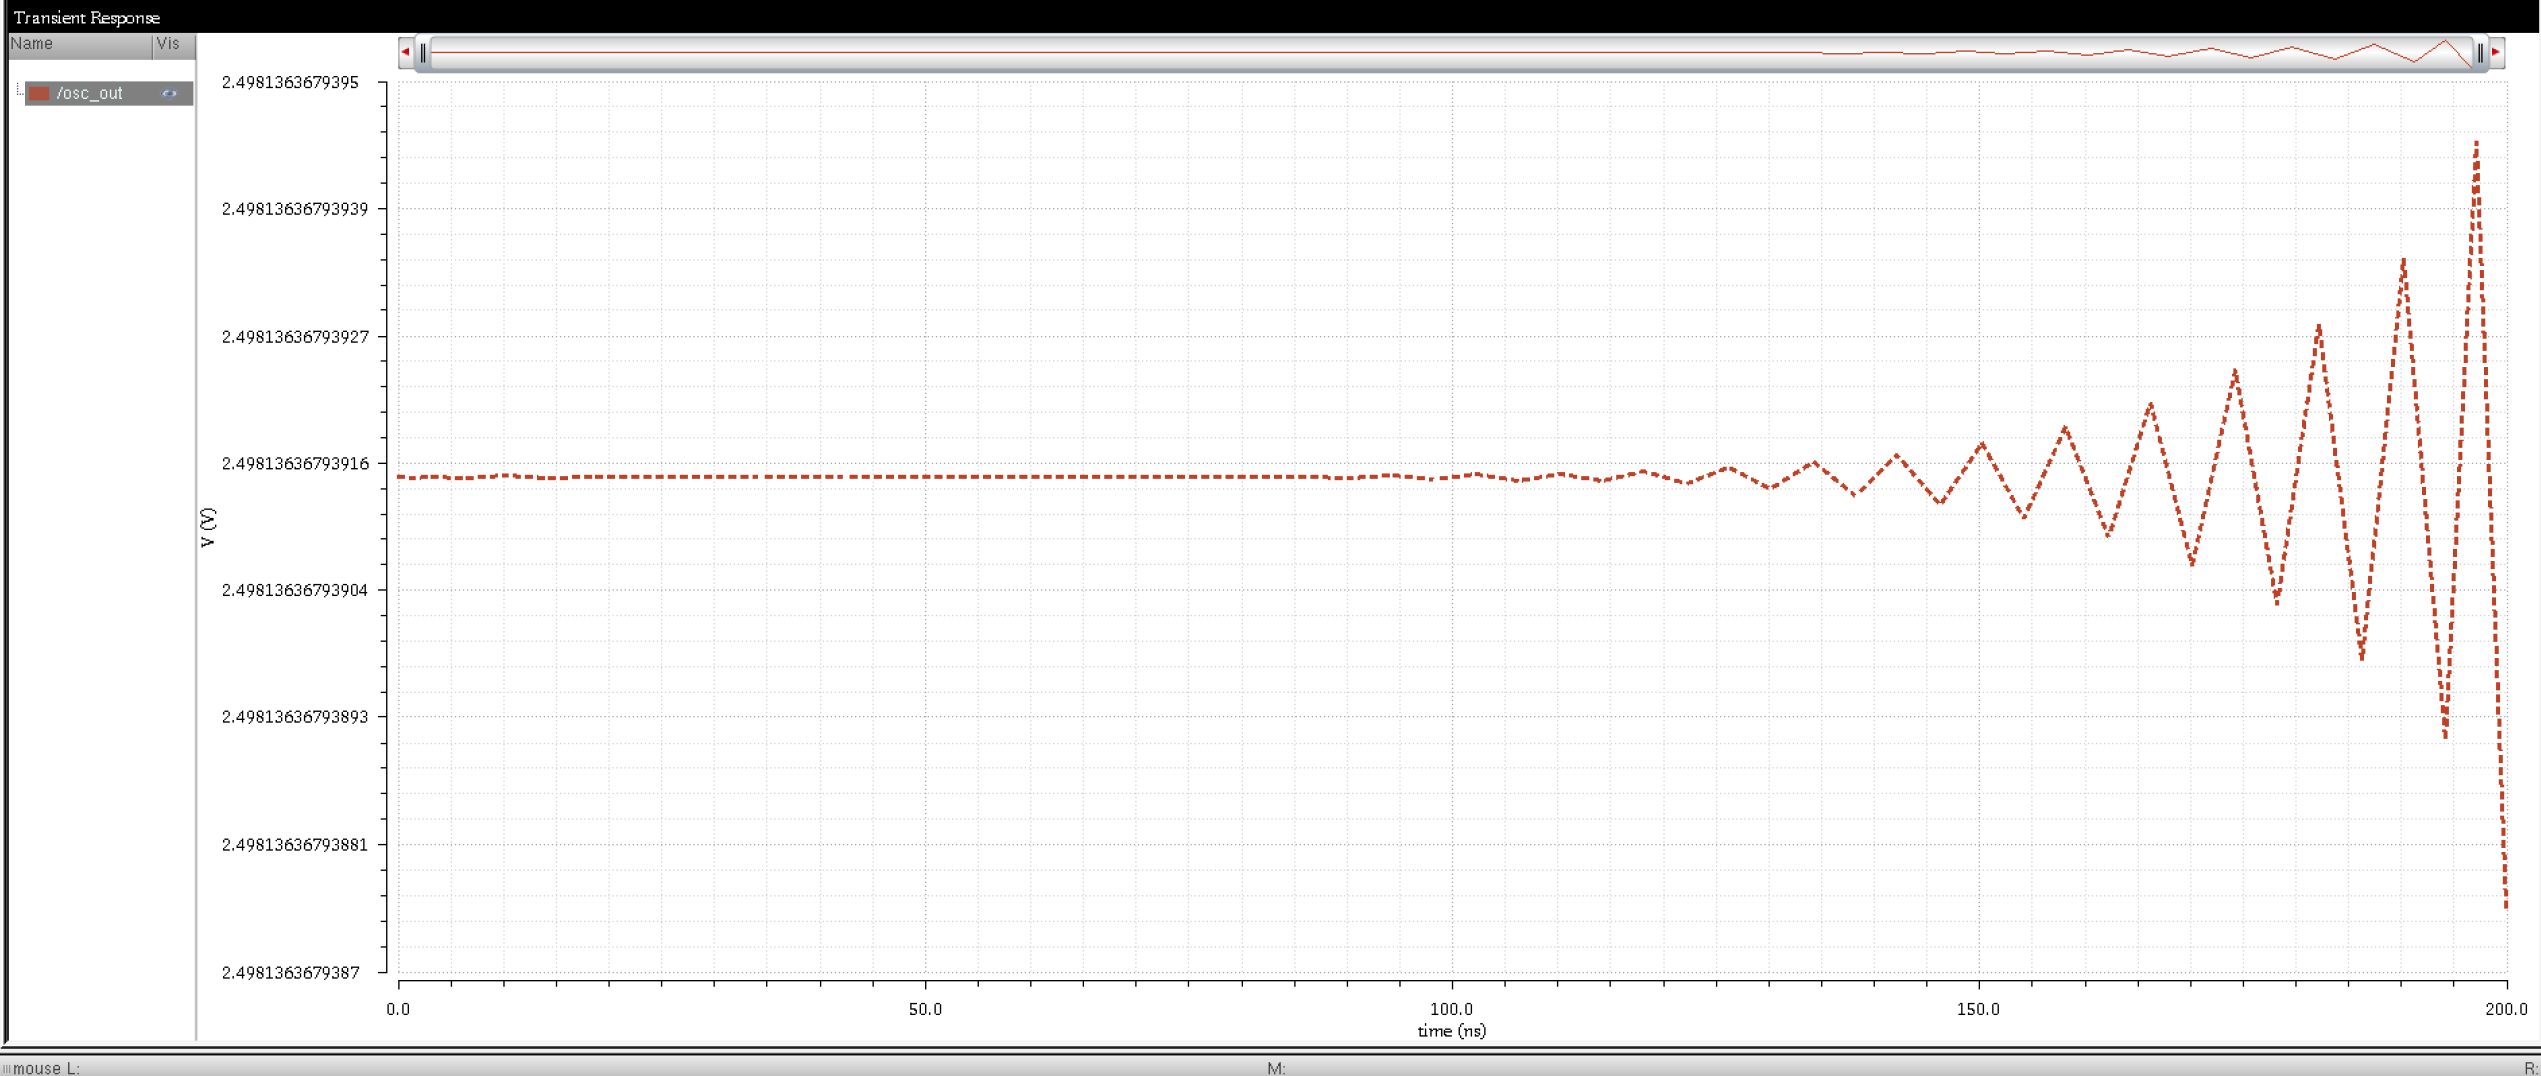Click the V (V) y-axis label
The height and width of the screenshot is (1076, 2541).
208,527
